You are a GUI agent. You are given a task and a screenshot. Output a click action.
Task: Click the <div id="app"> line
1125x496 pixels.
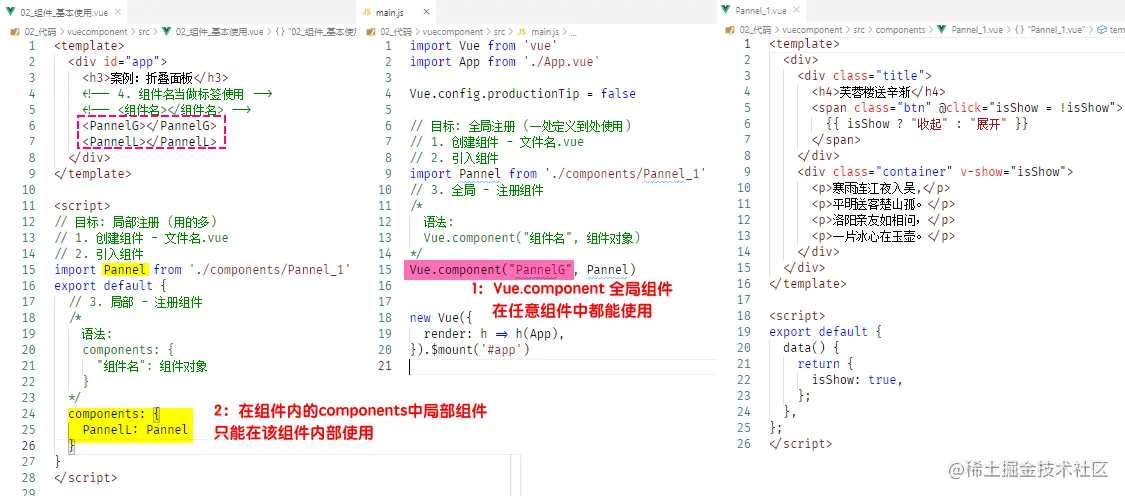(x=118, y=62)
